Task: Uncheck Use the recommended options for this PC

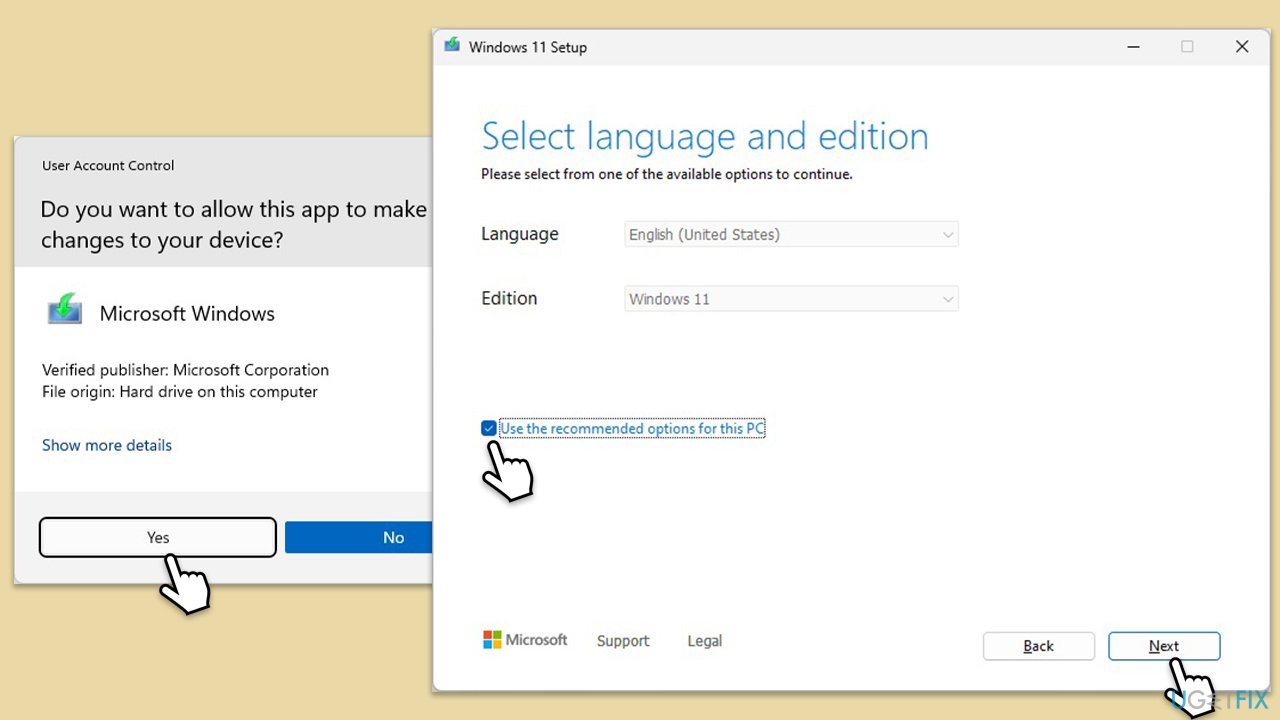Action: pos(488,429)
